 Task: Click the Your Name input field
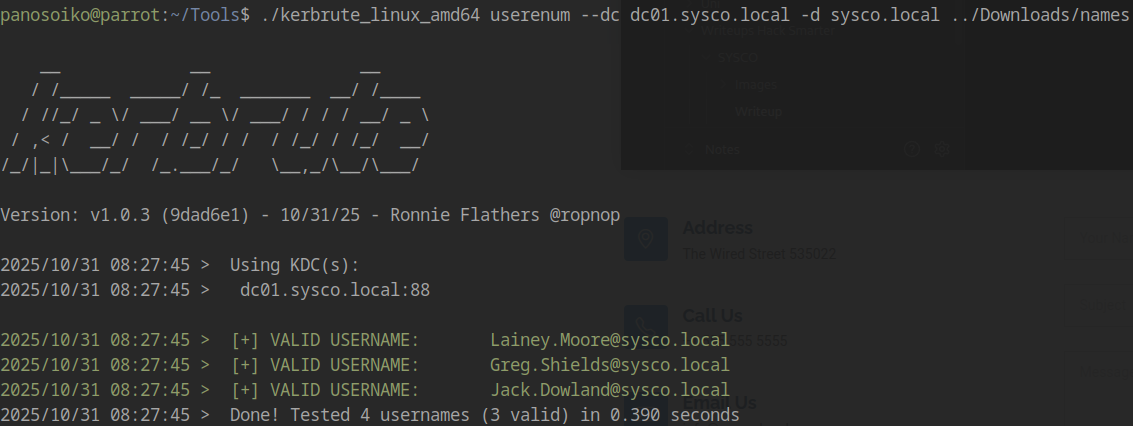coord(1100,237)
